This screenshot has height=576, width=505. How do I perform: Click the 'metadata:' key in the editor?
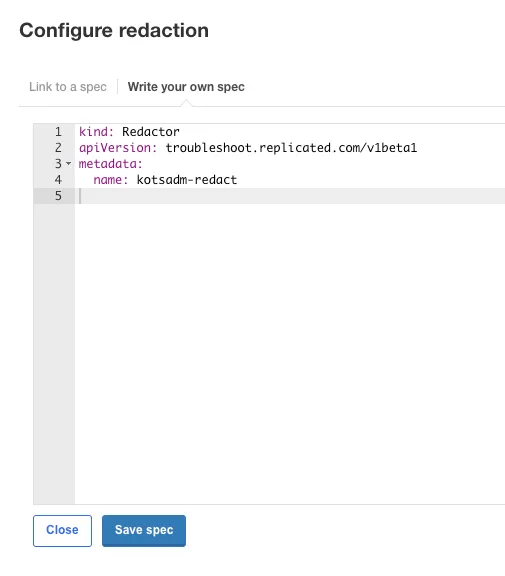coord(111,163)
